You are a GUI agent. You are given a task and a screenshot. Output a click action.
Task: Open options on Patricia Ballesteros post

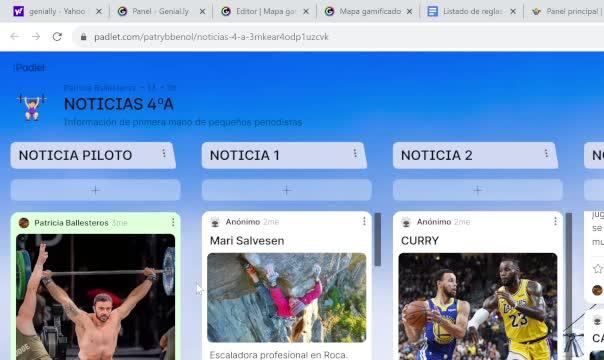[x=173, y=222]
